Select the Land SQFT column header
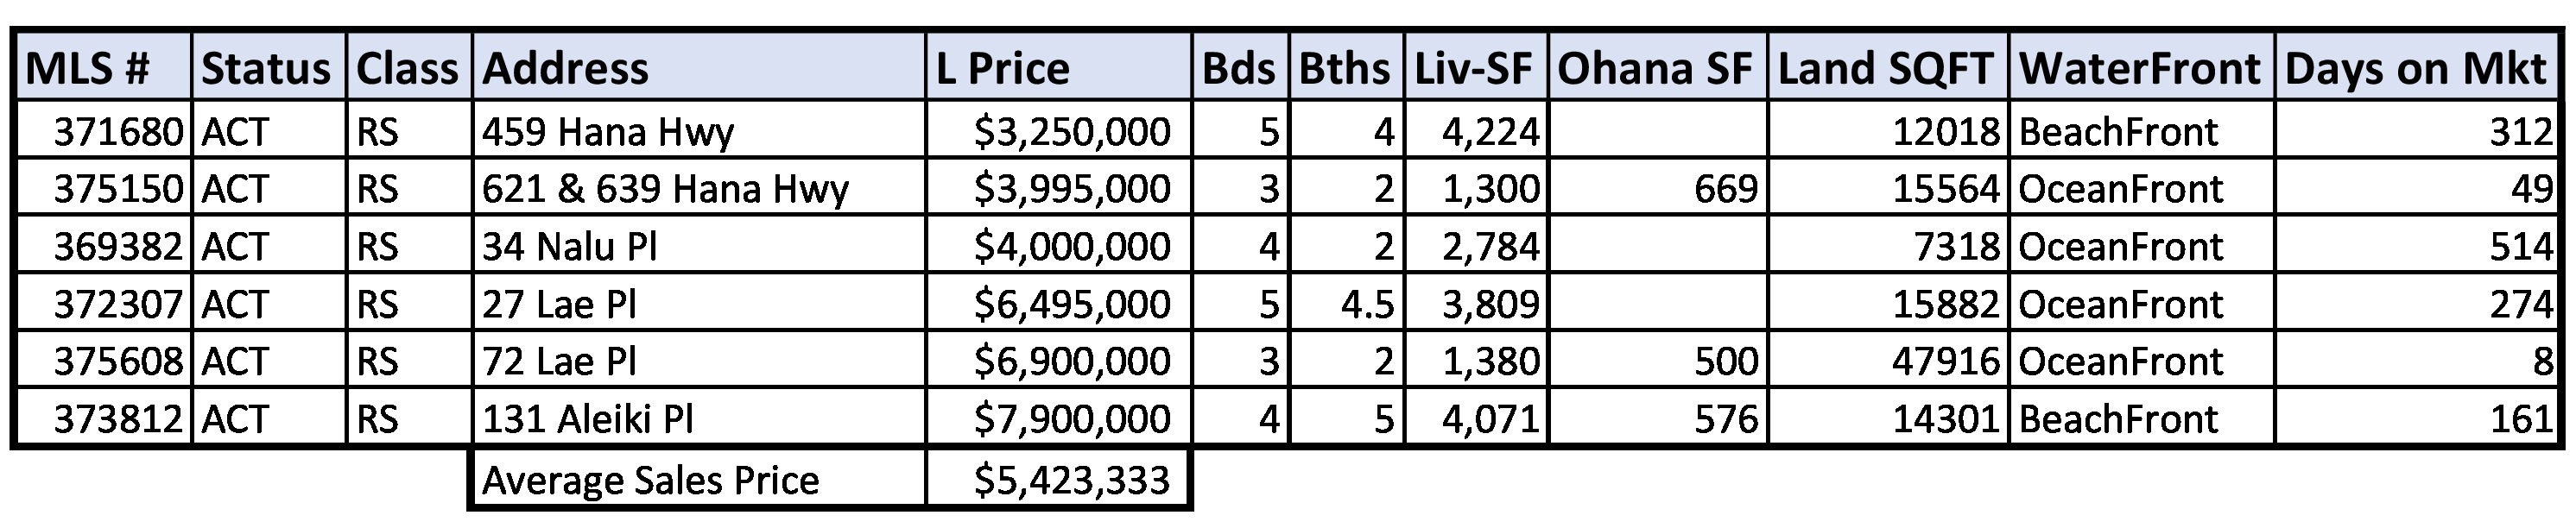 tap(1886, 69)
